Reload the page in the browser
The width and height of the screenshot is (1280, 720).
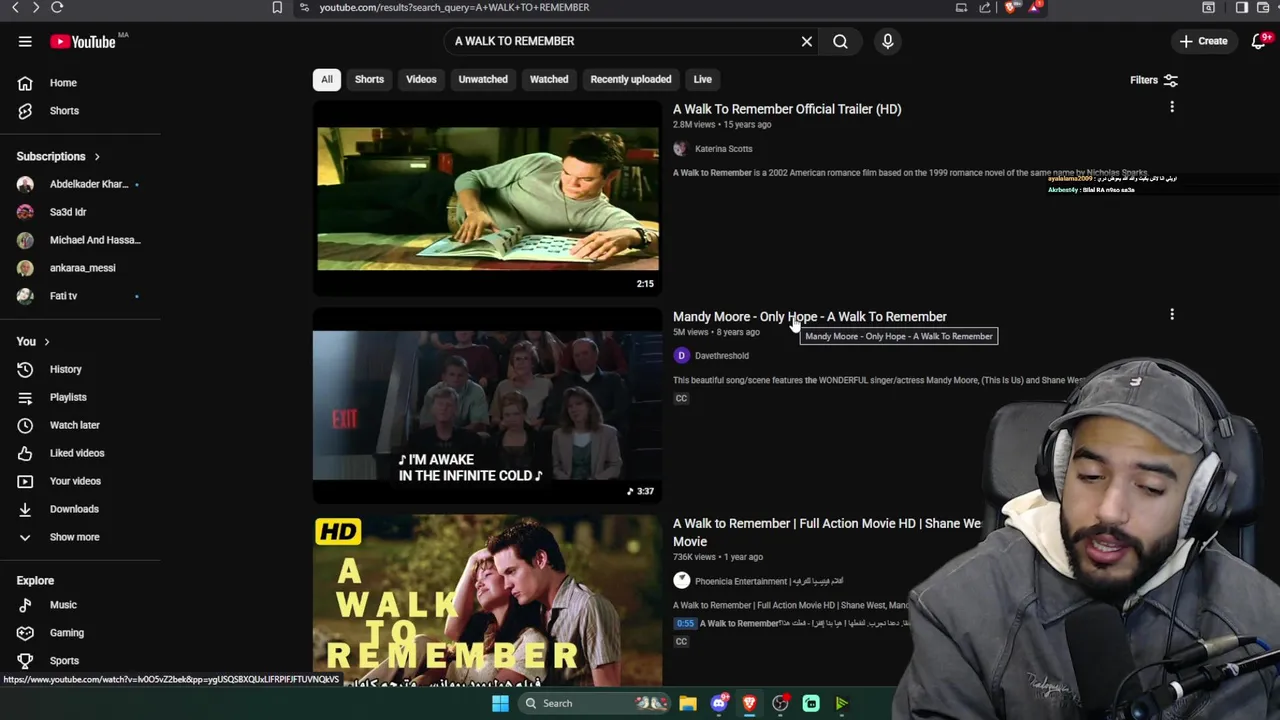tap(57, 7)
